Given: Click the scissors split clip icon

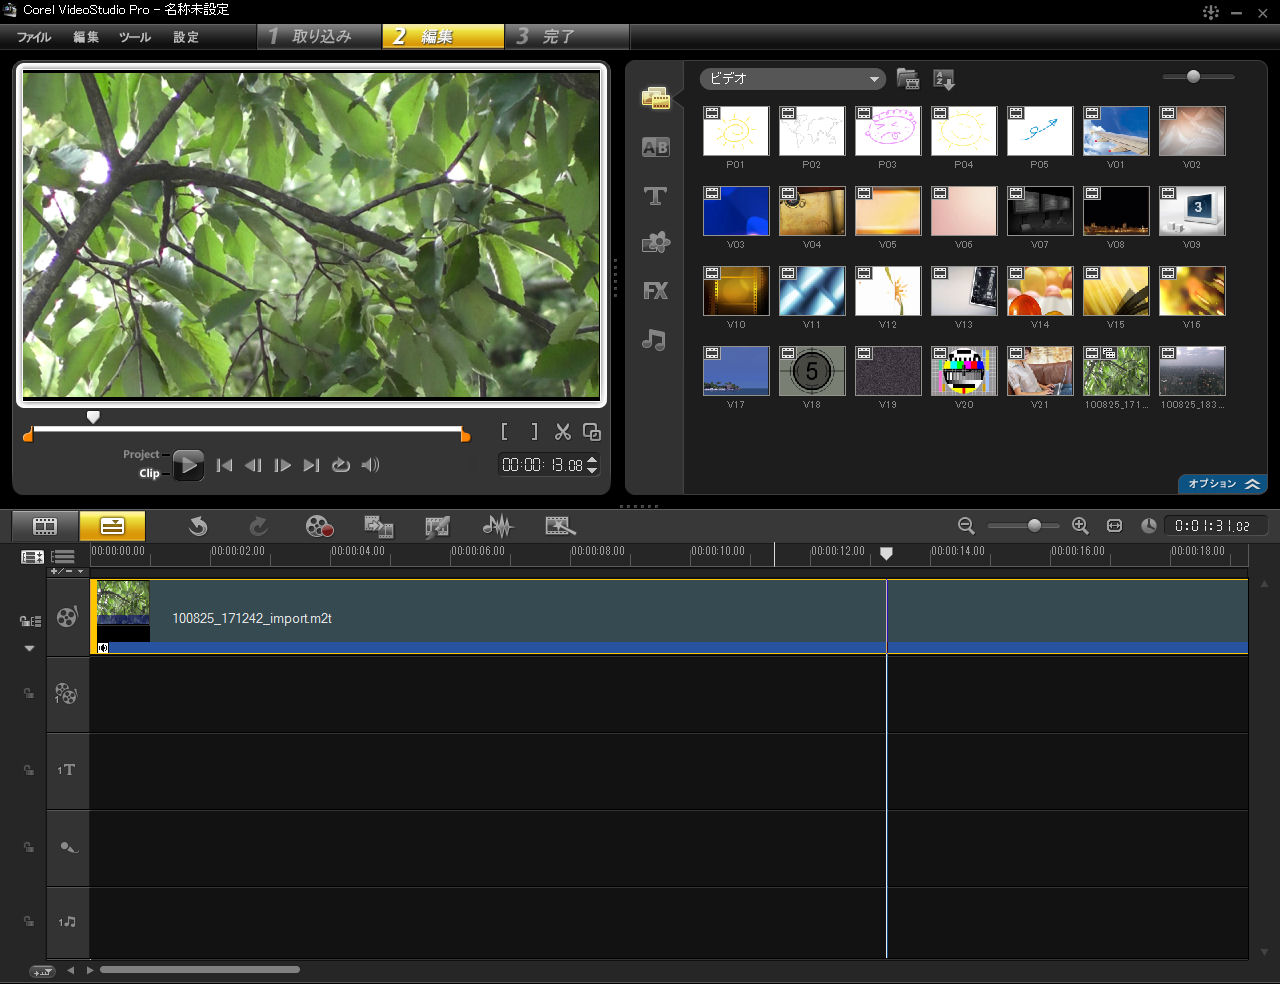Looking at the screenshot, I should point(563,432).
